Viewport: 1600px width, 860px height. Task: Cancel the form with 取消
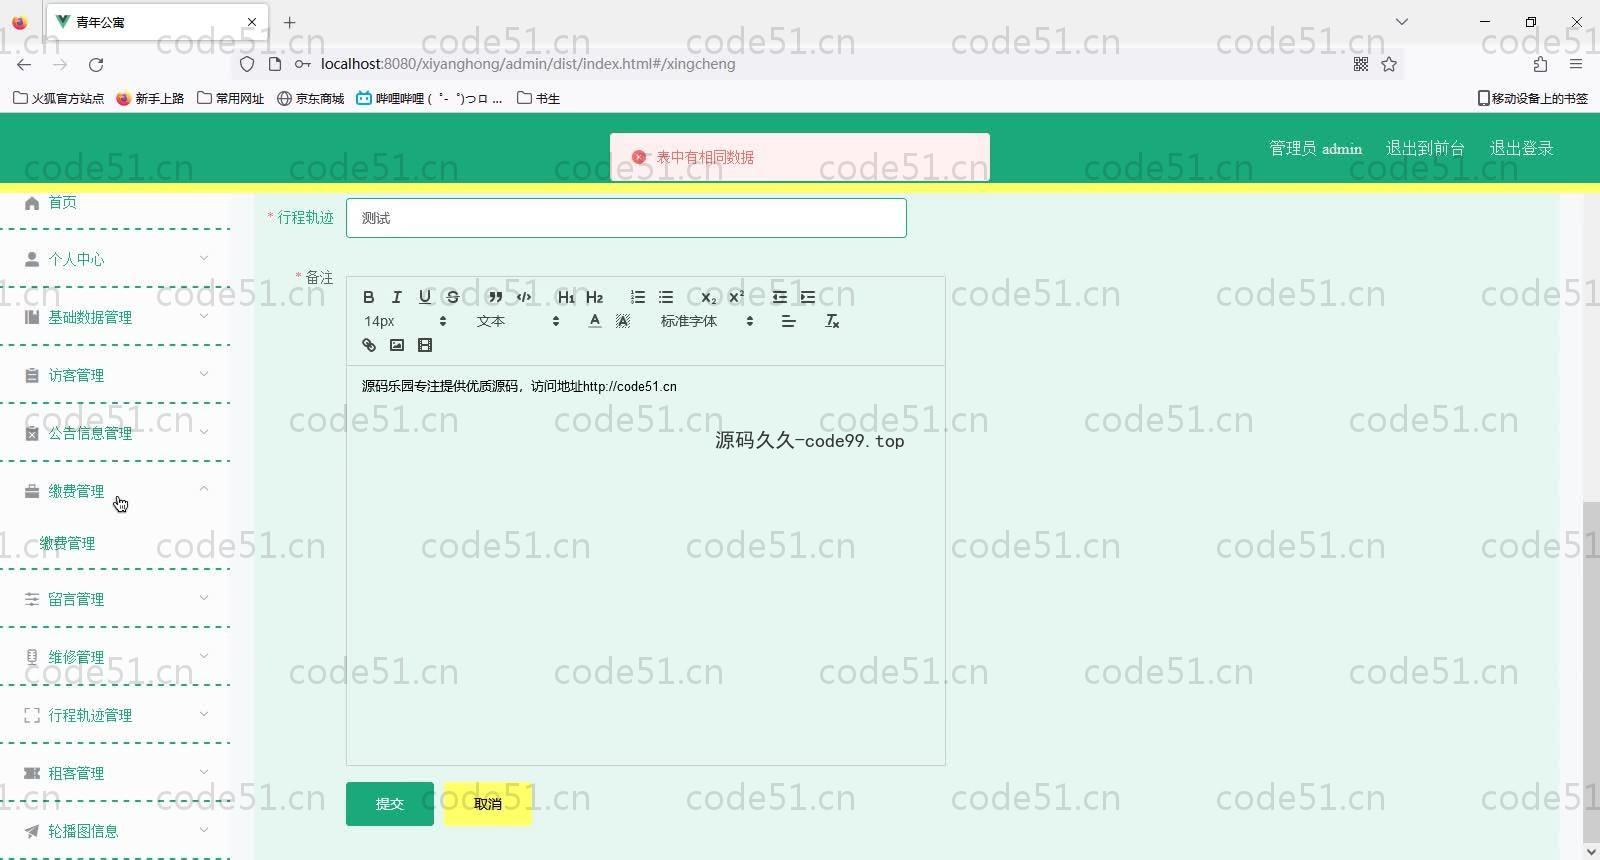488,804
